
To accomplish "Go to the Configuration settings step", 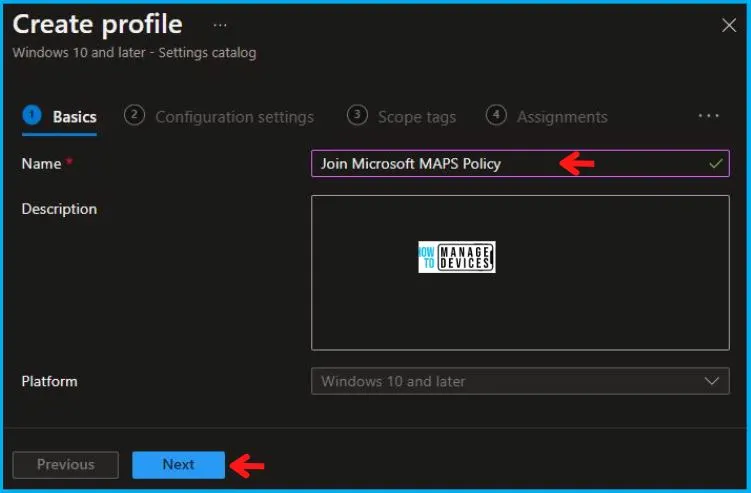I will click(219, 117).
